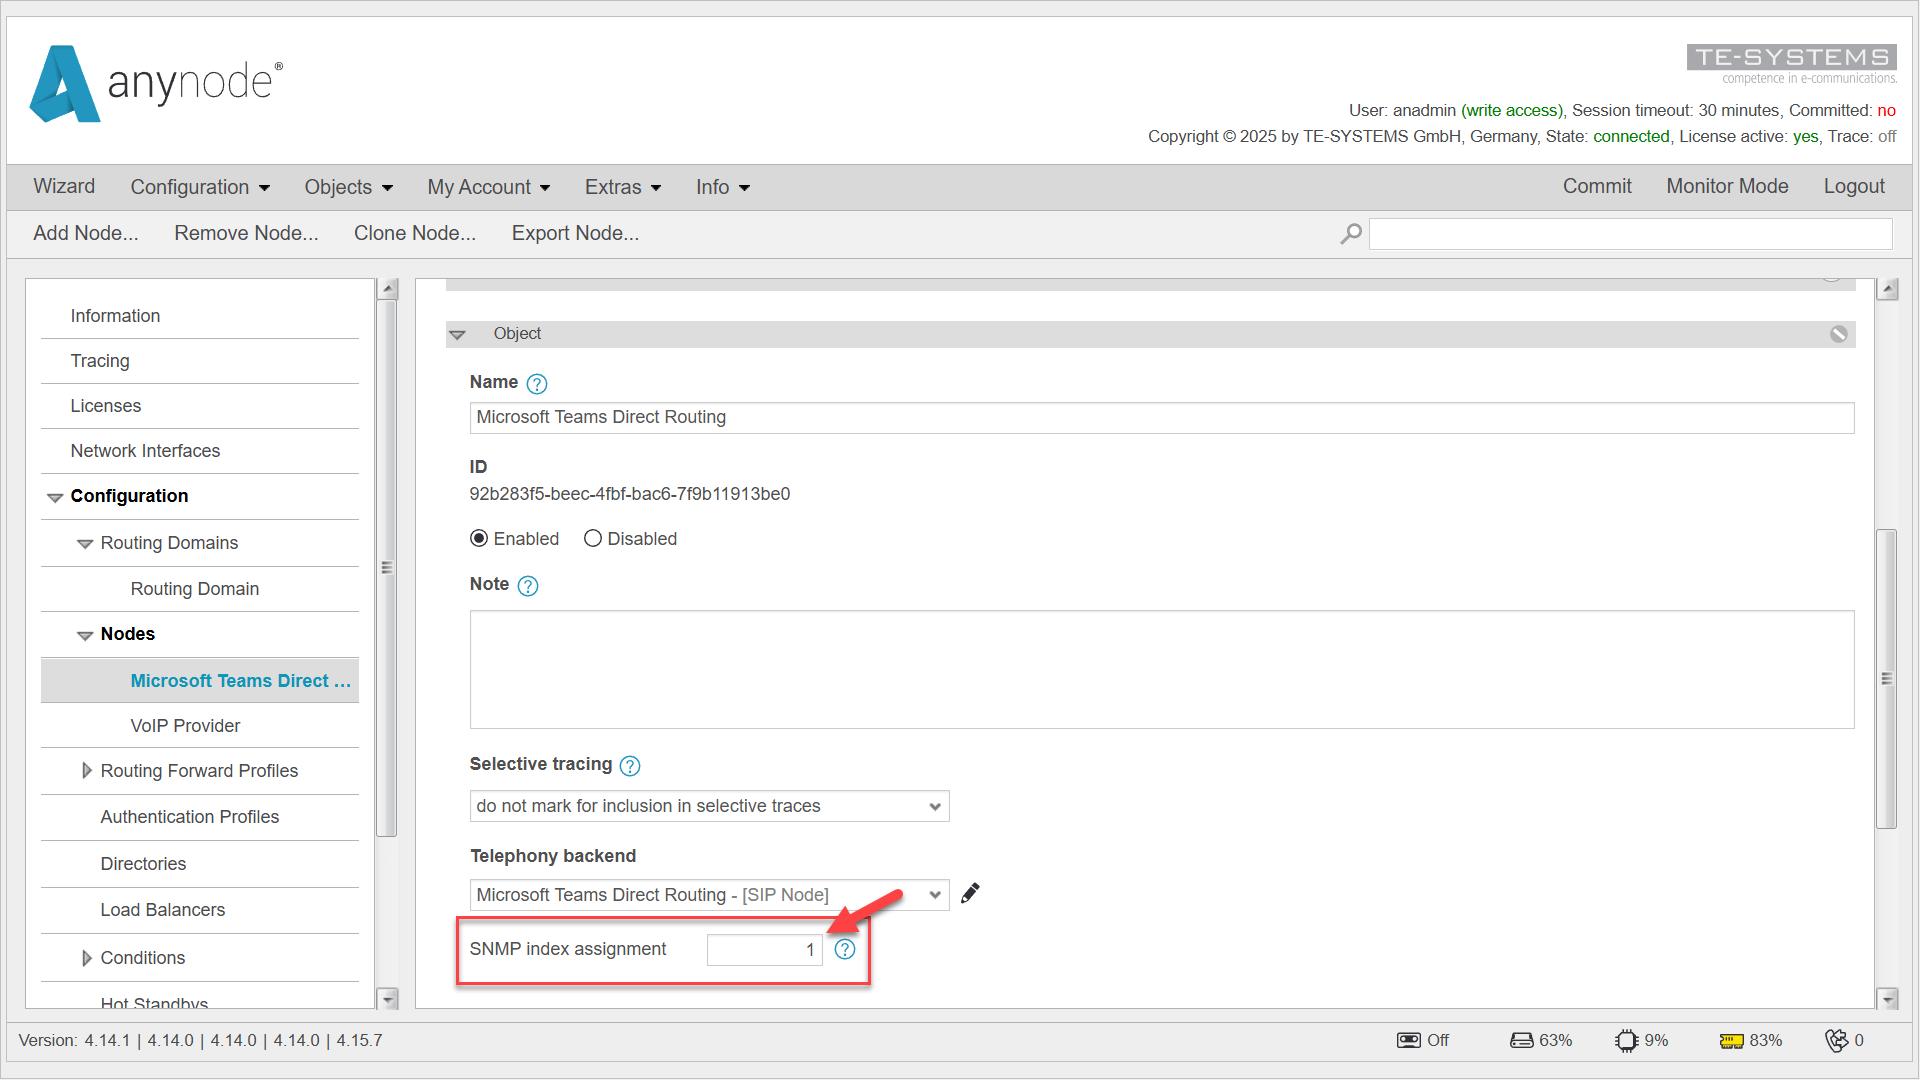Viewport: 1920px width, 1080px height.
Task: Collapse the Object section header
Action: (459, 334)
